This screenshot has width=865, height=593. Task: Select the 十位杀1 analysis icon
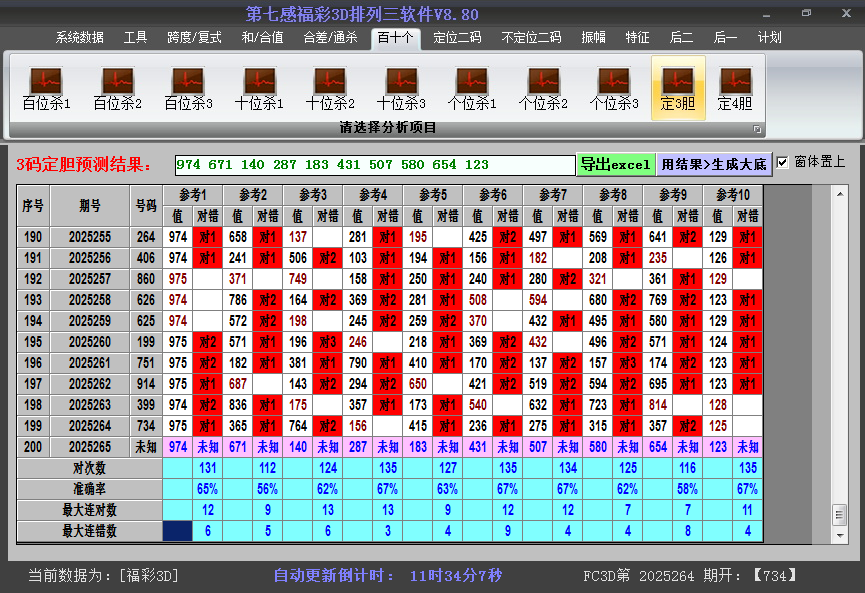[258, 85]
